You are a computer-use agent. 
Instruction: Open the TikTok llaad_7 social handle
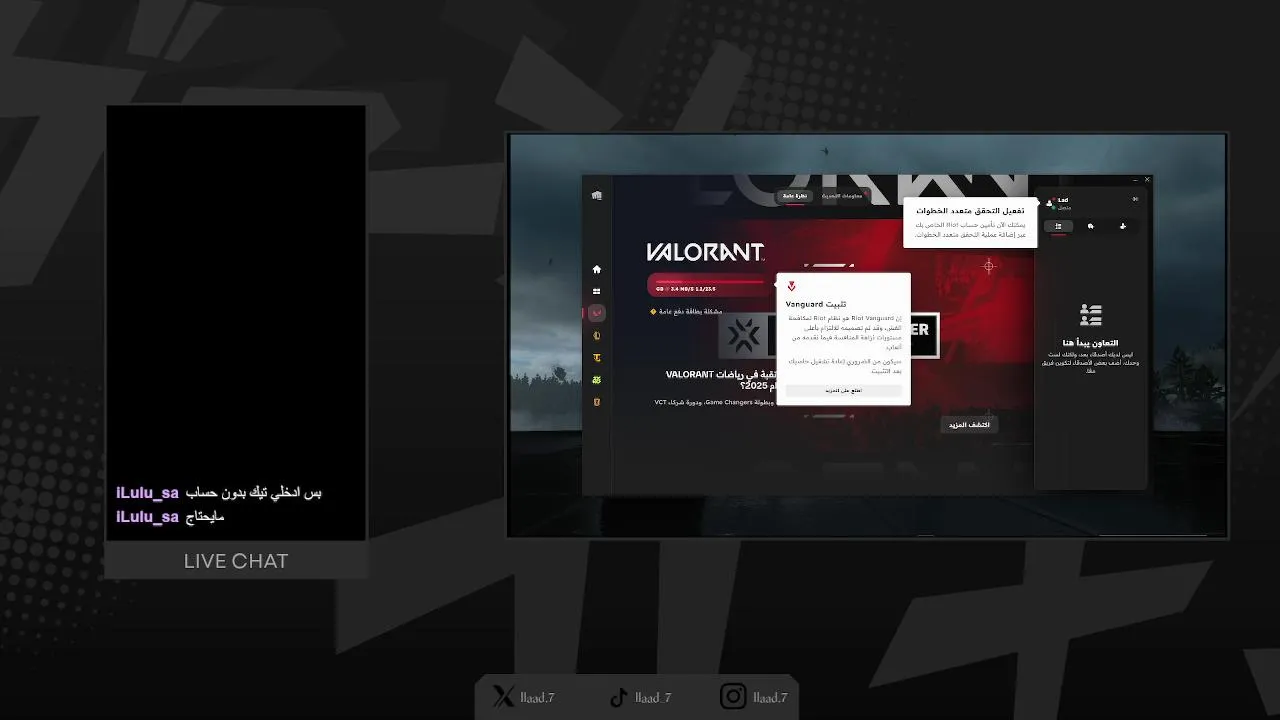[x=640, y=697]
